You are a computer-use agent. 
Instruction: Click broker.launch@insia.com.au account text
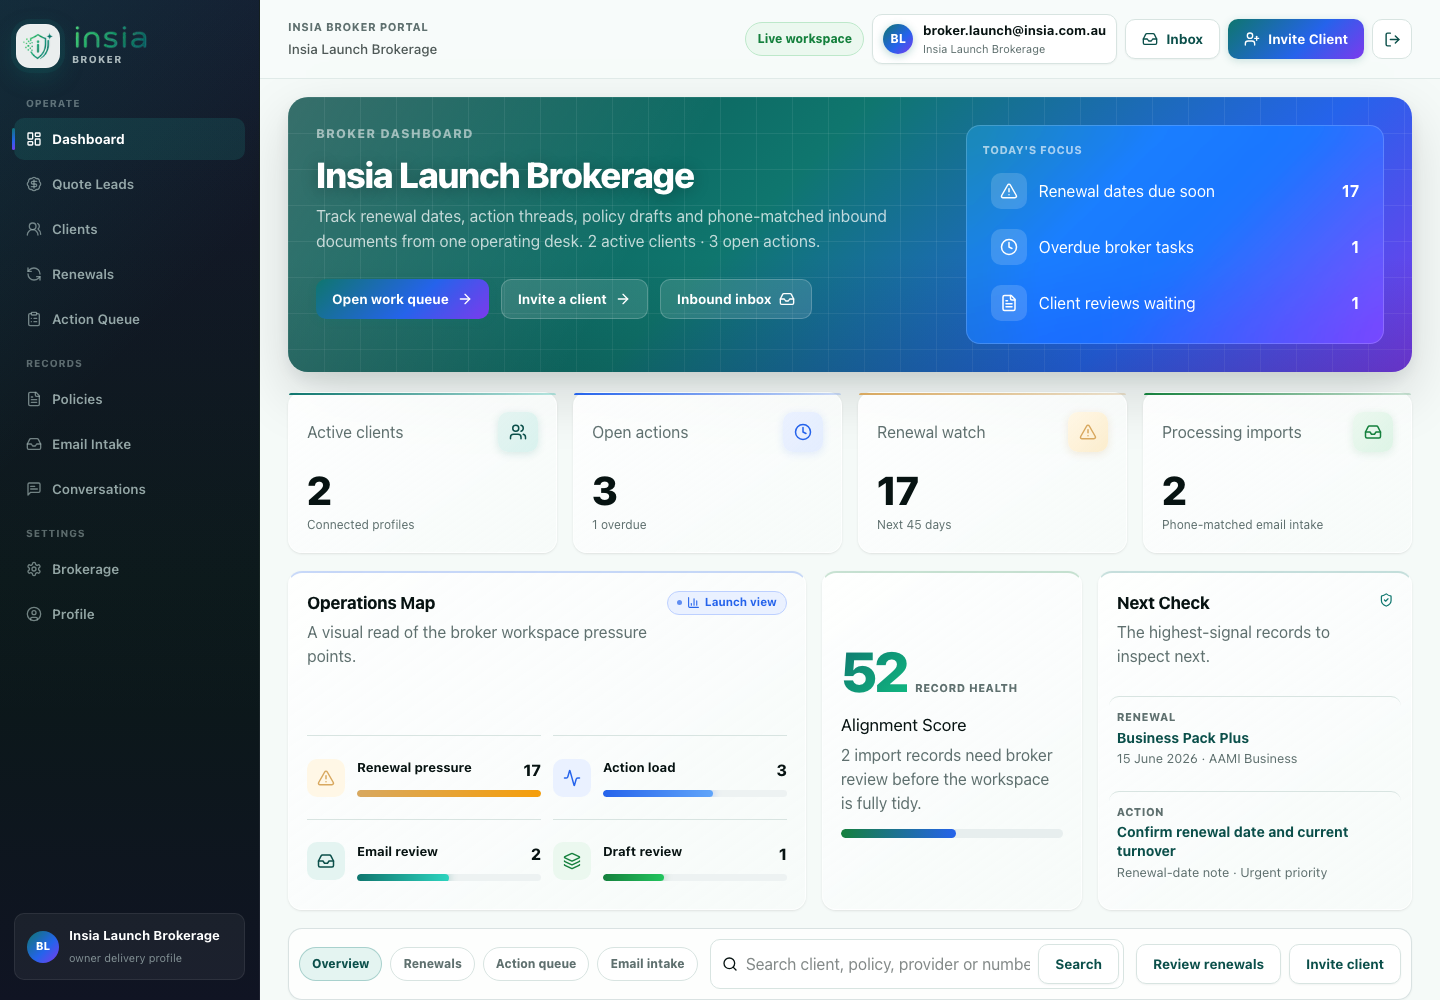(x=1014, y=30)
